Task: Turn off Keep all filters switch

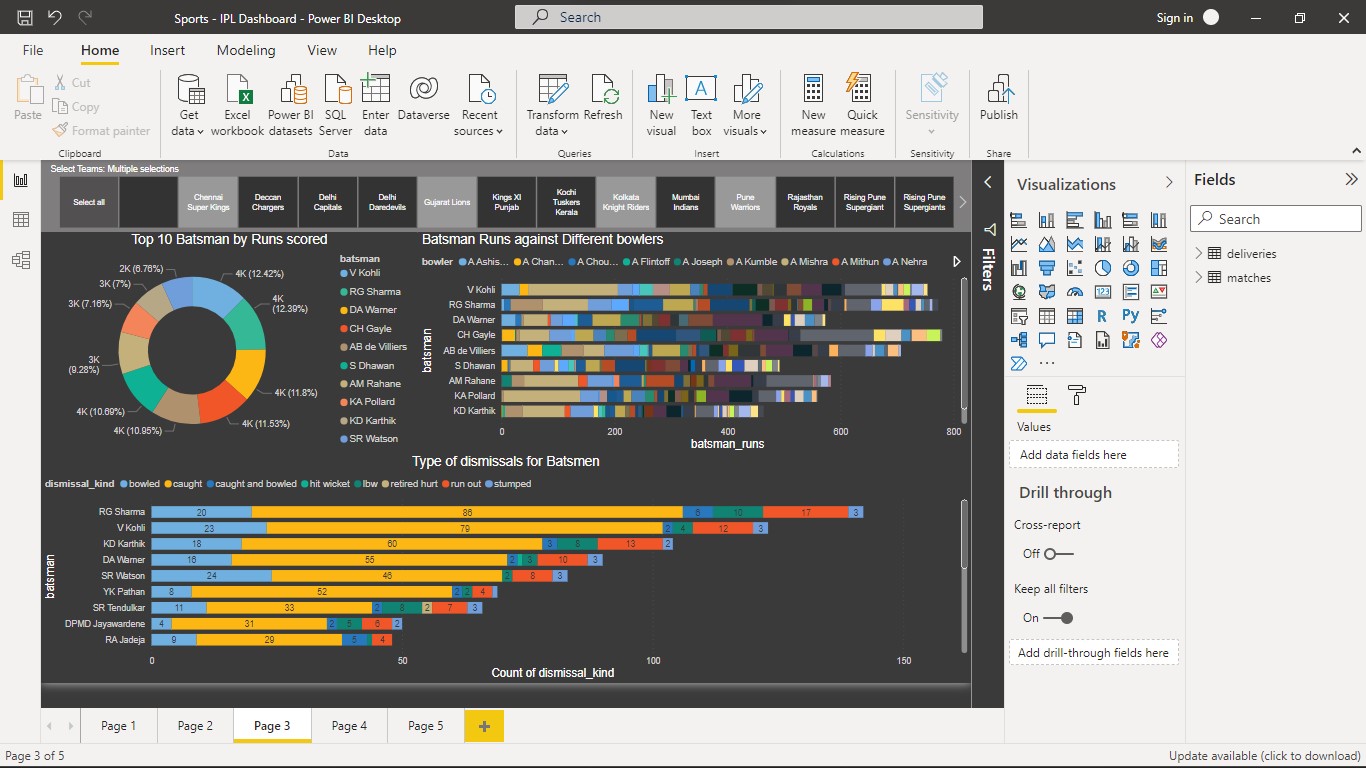Action: tap(1058, 618)
